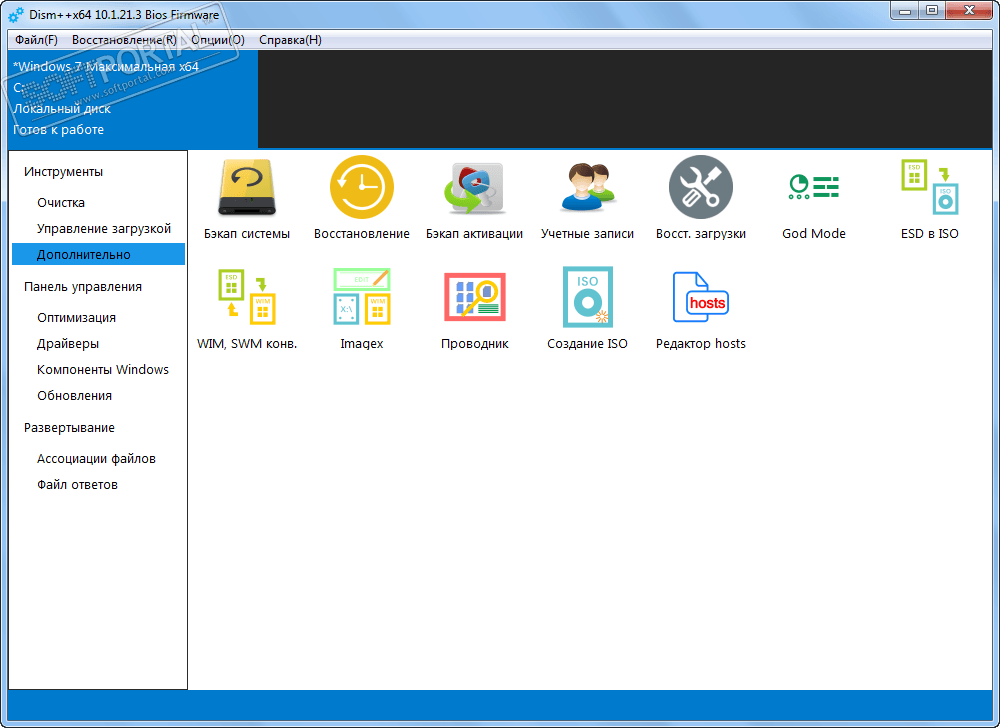This screenshot has height=728, width=1000.
Task: Select Оптимизация in the sidebar
Action: 77,317
